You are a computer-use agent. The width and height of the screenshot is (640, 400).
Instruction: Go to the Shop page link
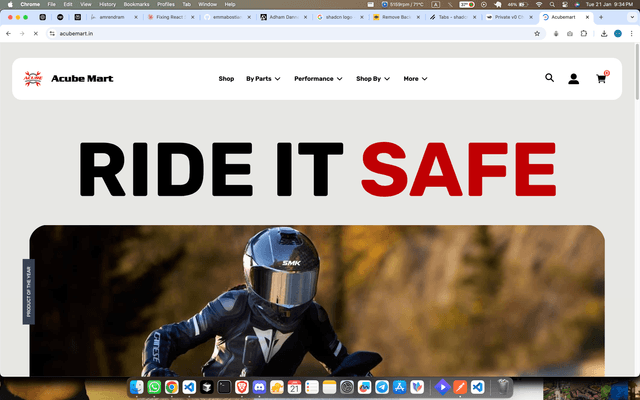[226, 78]
